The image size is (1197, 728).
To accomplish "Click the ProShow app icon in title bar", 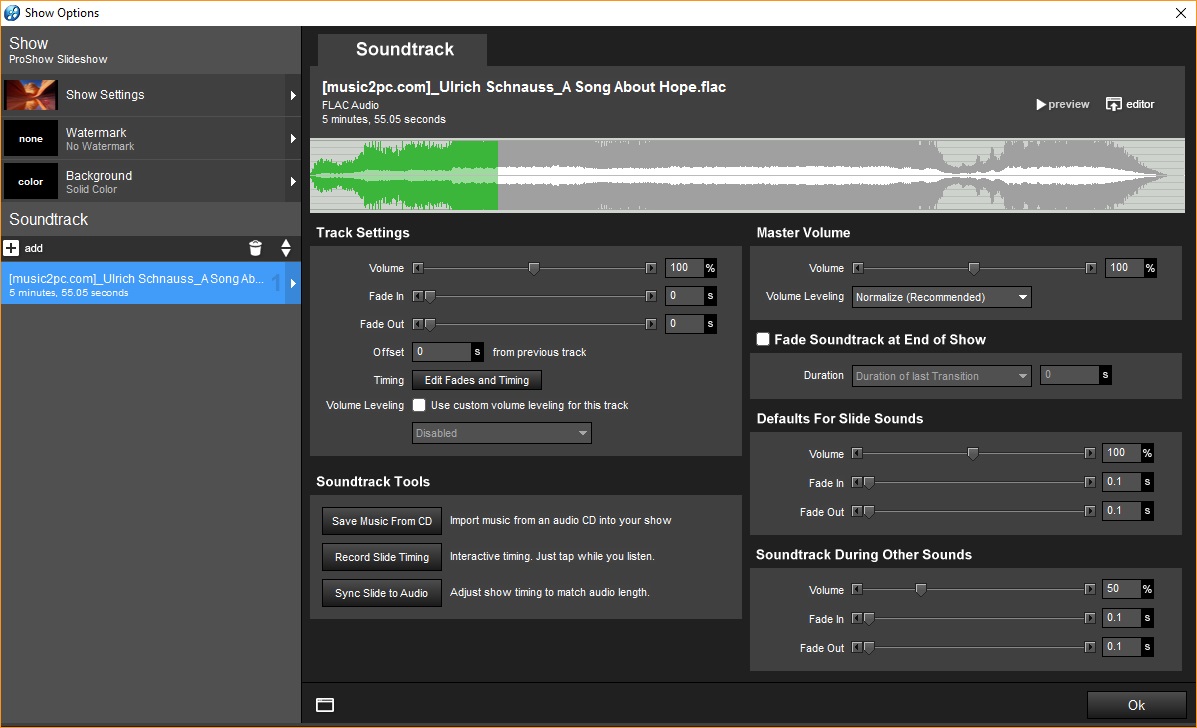I will pyautogui.click(x=11, y=12).
